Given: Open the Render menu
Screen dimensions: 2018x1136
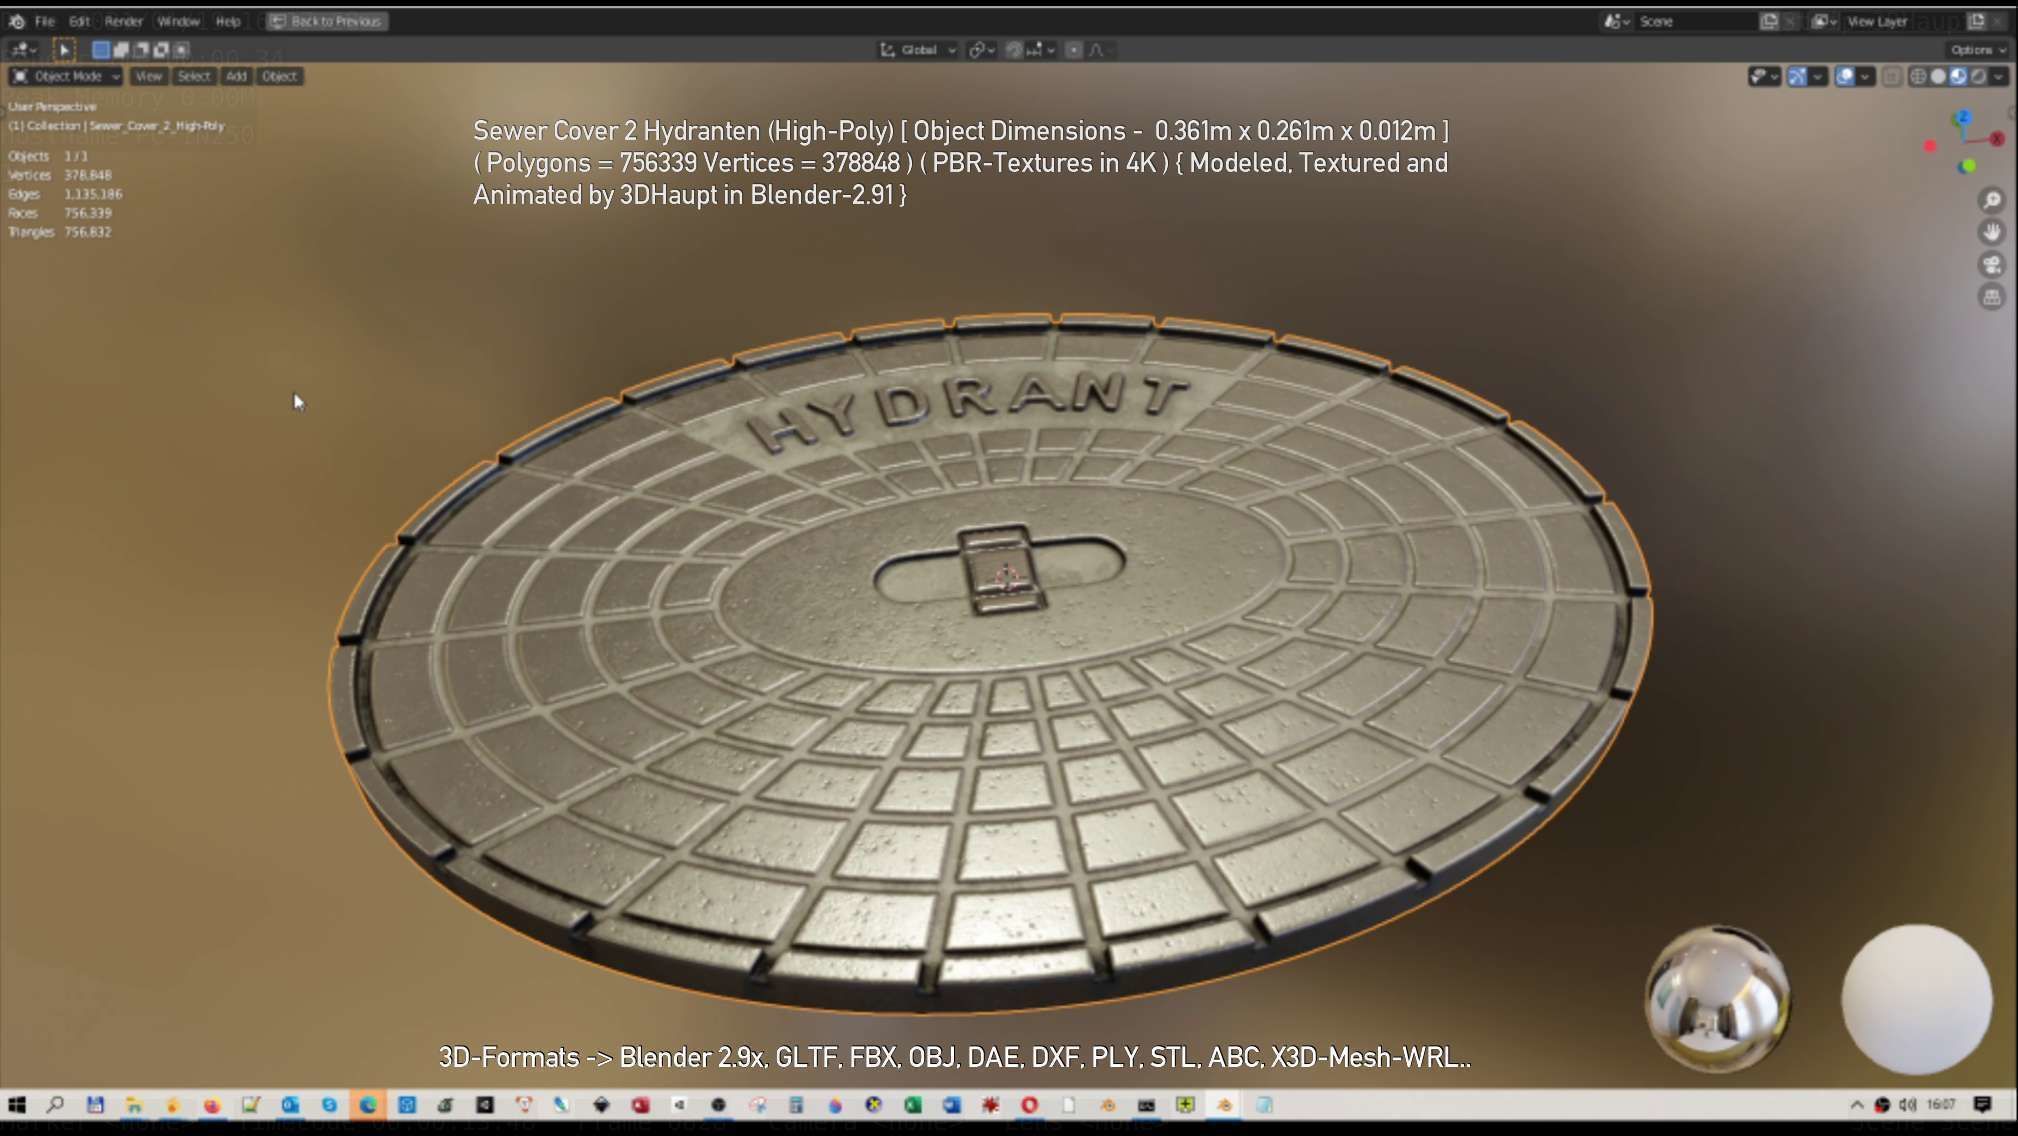Looking at the screenshot, I should tap(124, 21).
